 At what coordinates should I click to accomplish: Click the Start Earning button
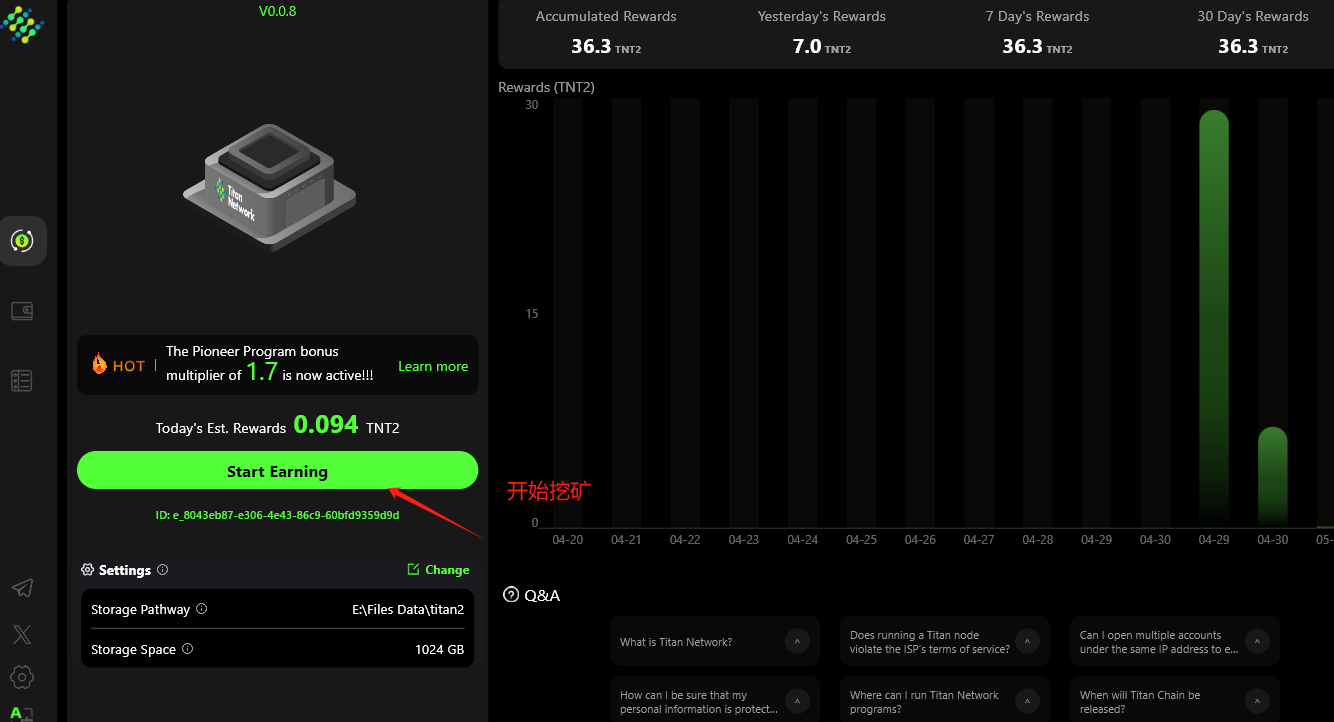point(278,470)
